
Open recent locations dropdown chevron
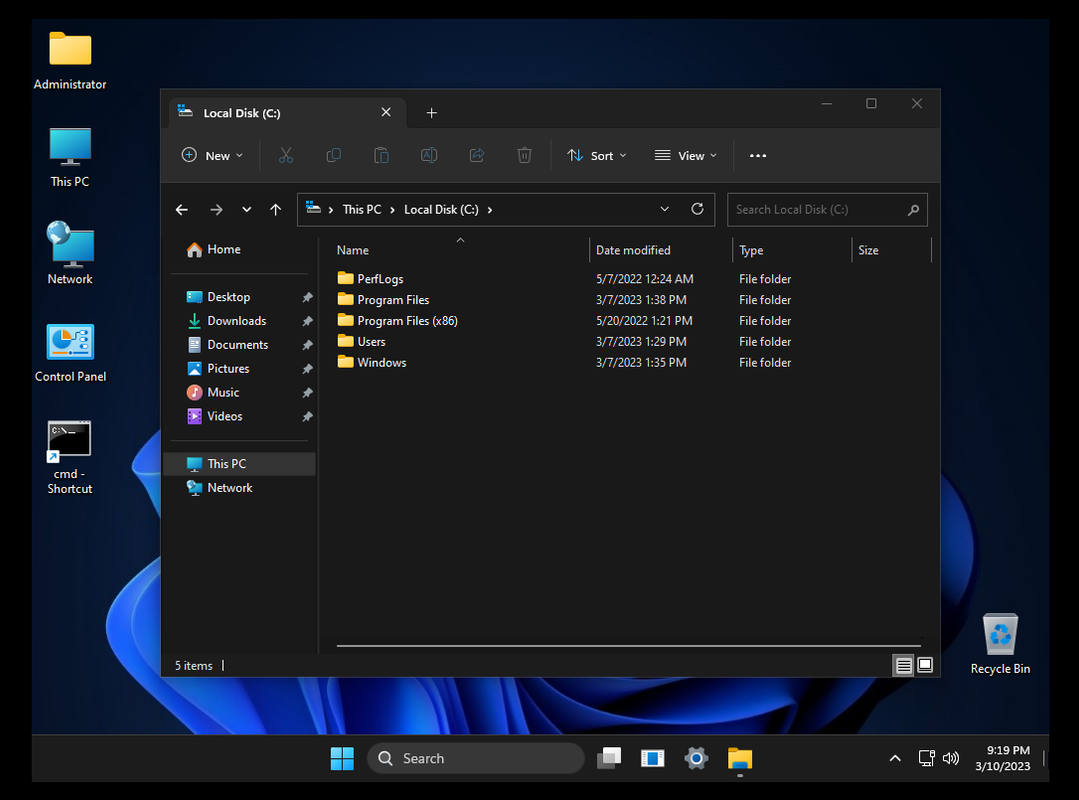pos(246,210)
